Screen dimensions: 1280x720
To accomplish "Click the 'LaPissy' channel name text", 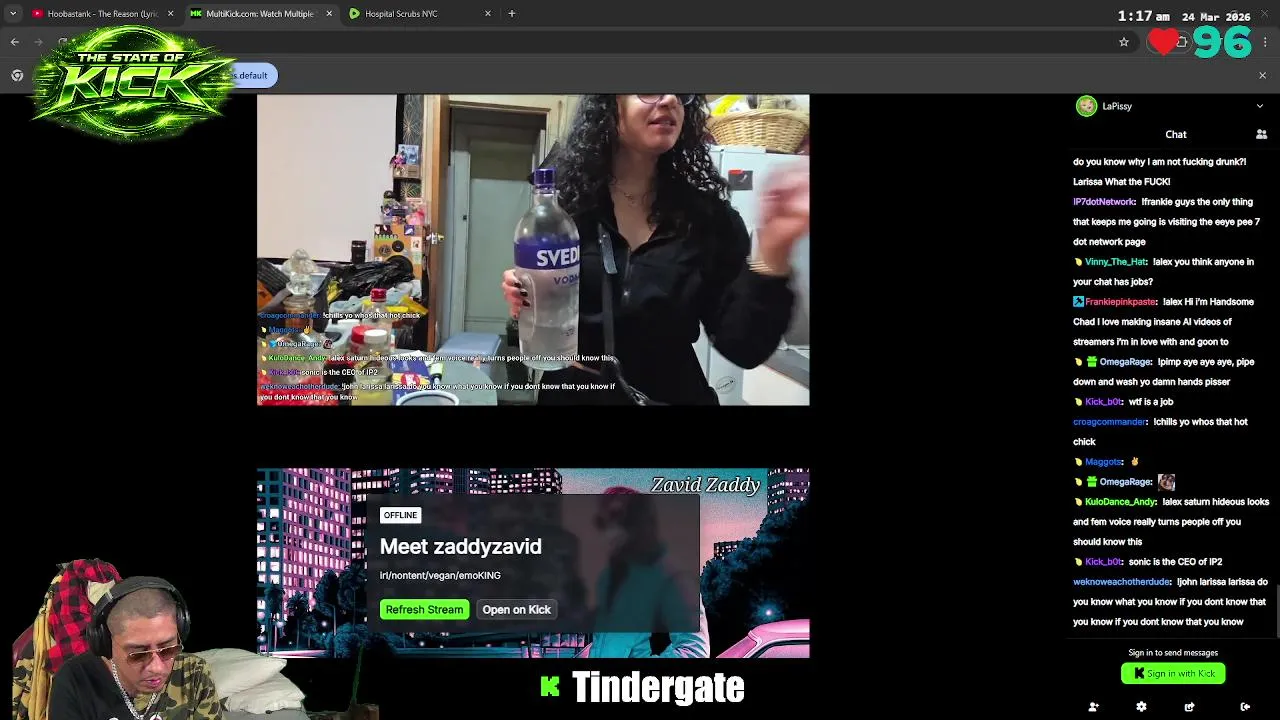I will [1117, 106].
